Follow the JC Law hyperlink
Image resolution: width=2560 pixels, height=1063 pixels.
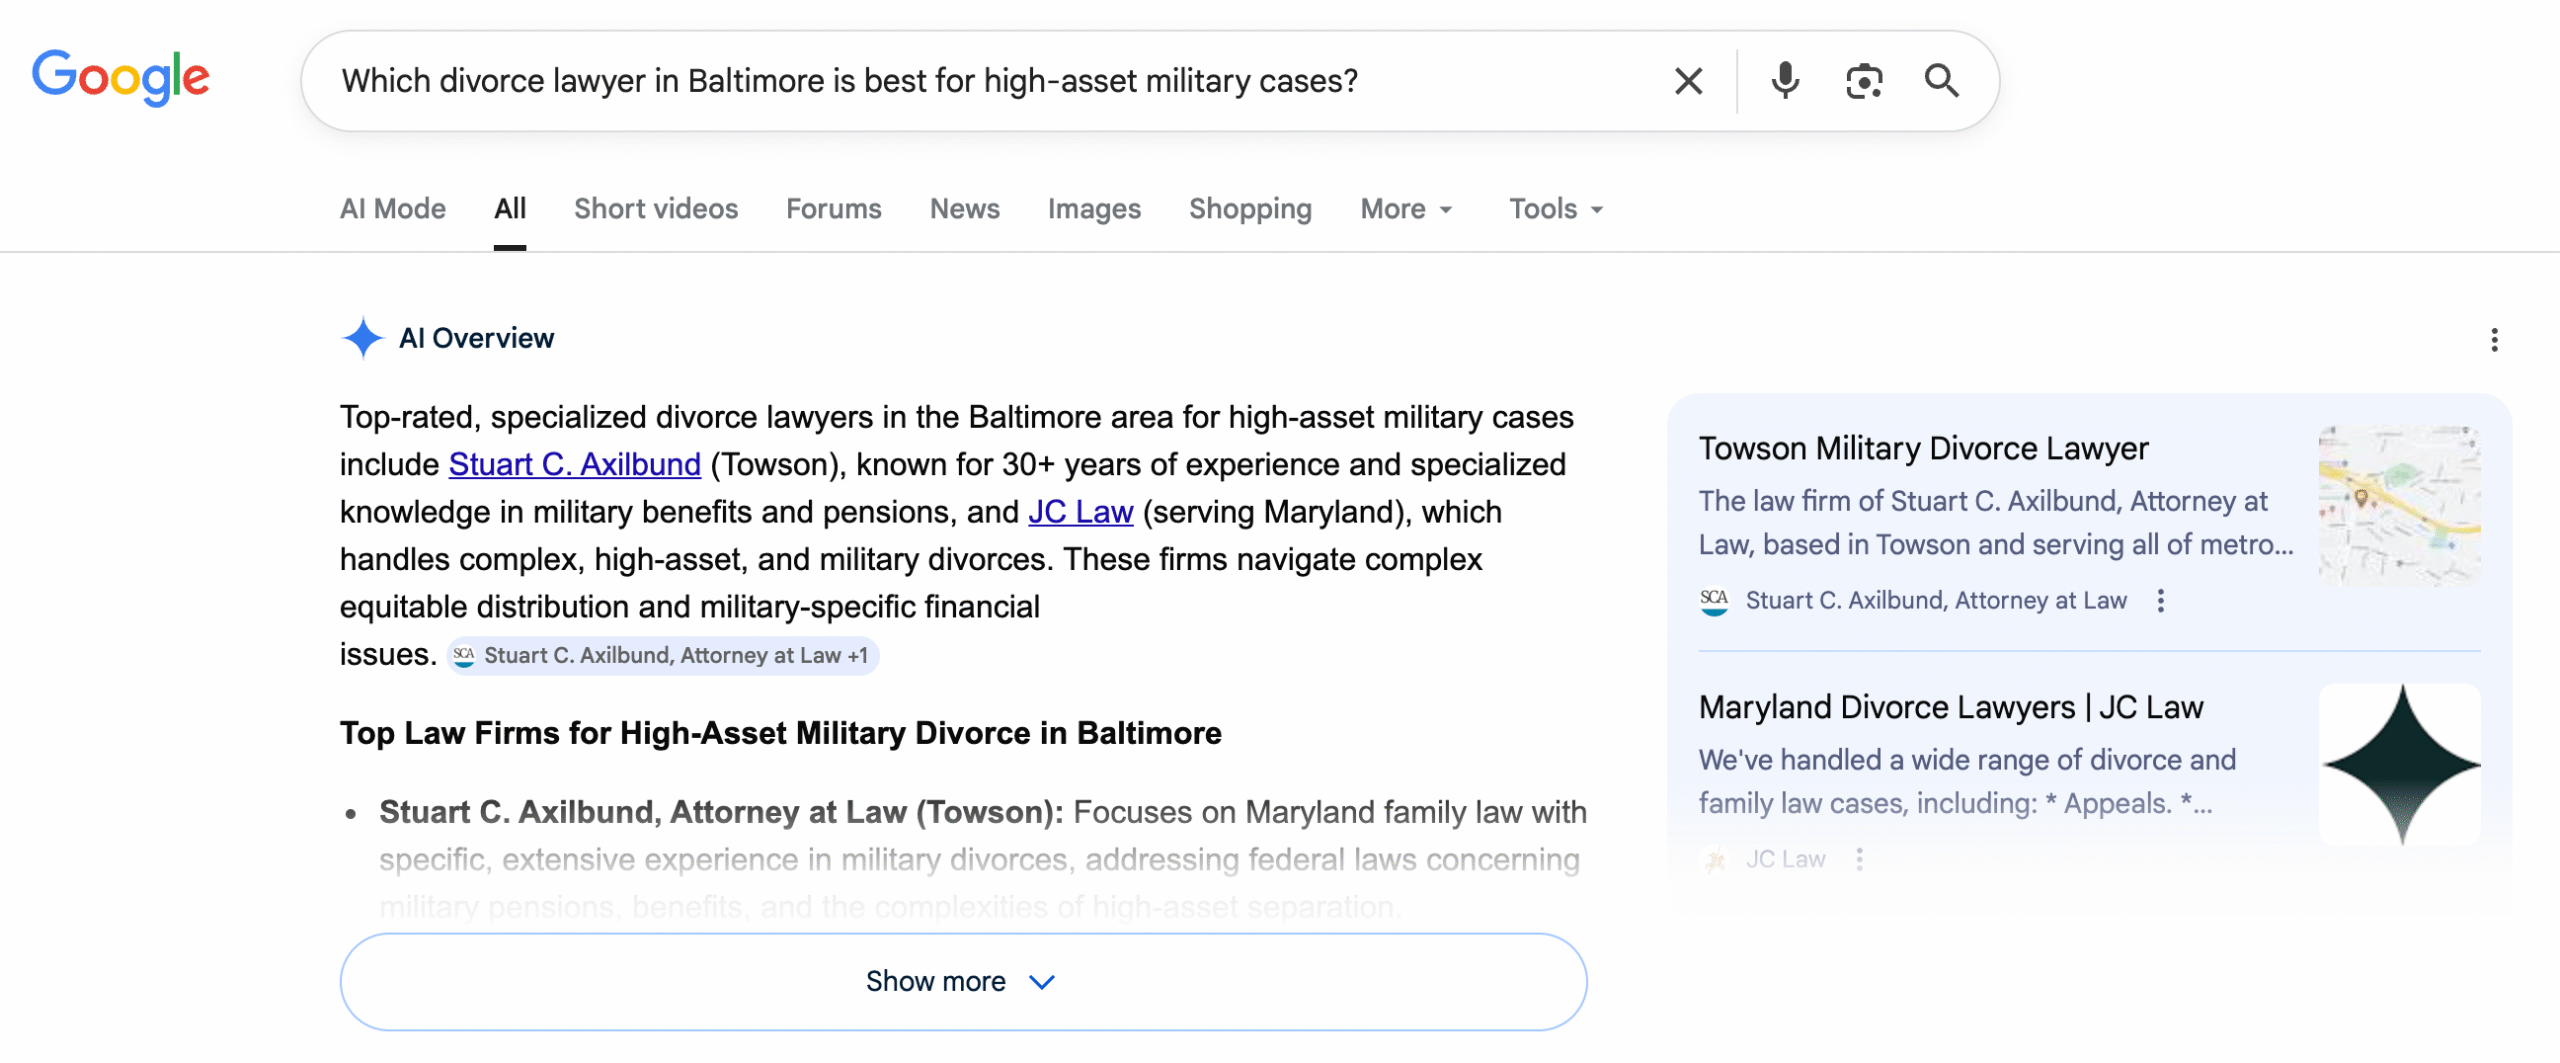pyautogui.click(x=1080, y=512)
